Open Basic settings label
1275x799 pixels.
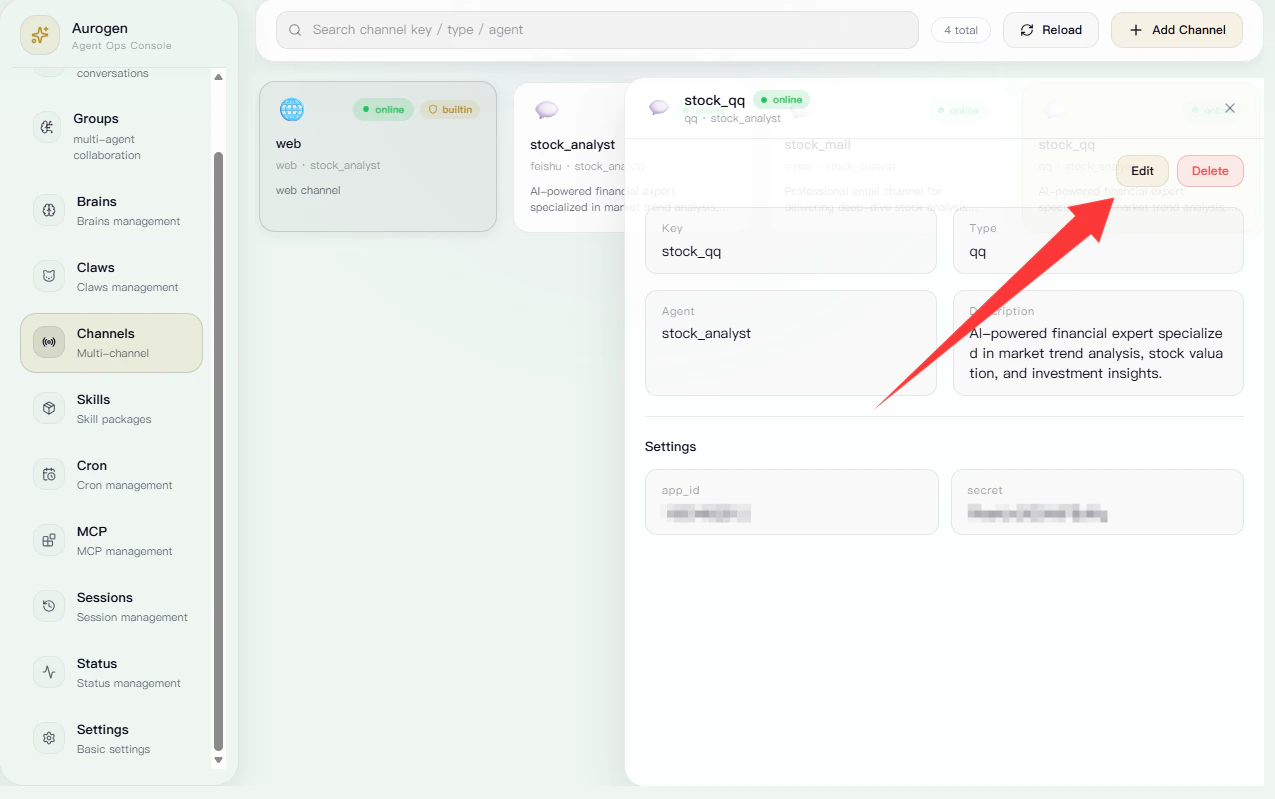[113, 749]
